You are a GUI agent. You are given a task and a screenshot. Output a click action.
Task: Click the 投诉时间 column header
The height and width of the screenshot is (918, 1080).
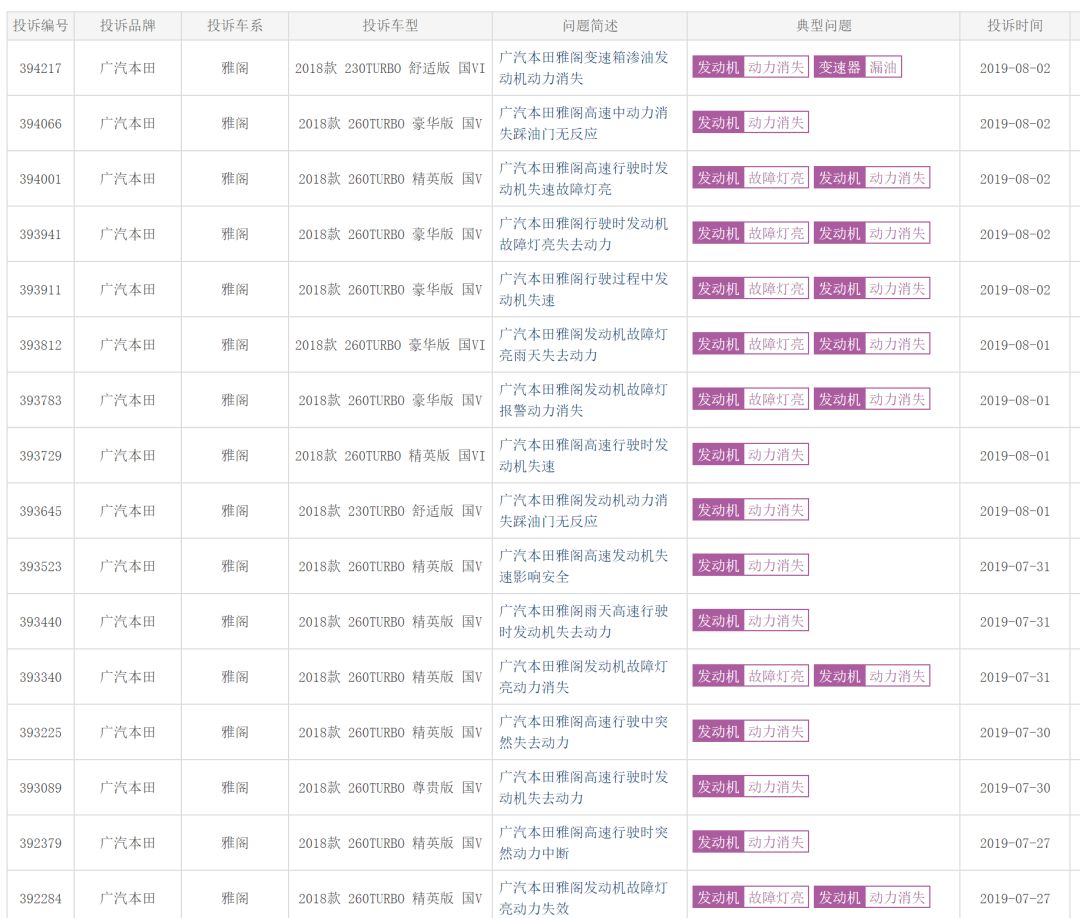point(1014,26)
